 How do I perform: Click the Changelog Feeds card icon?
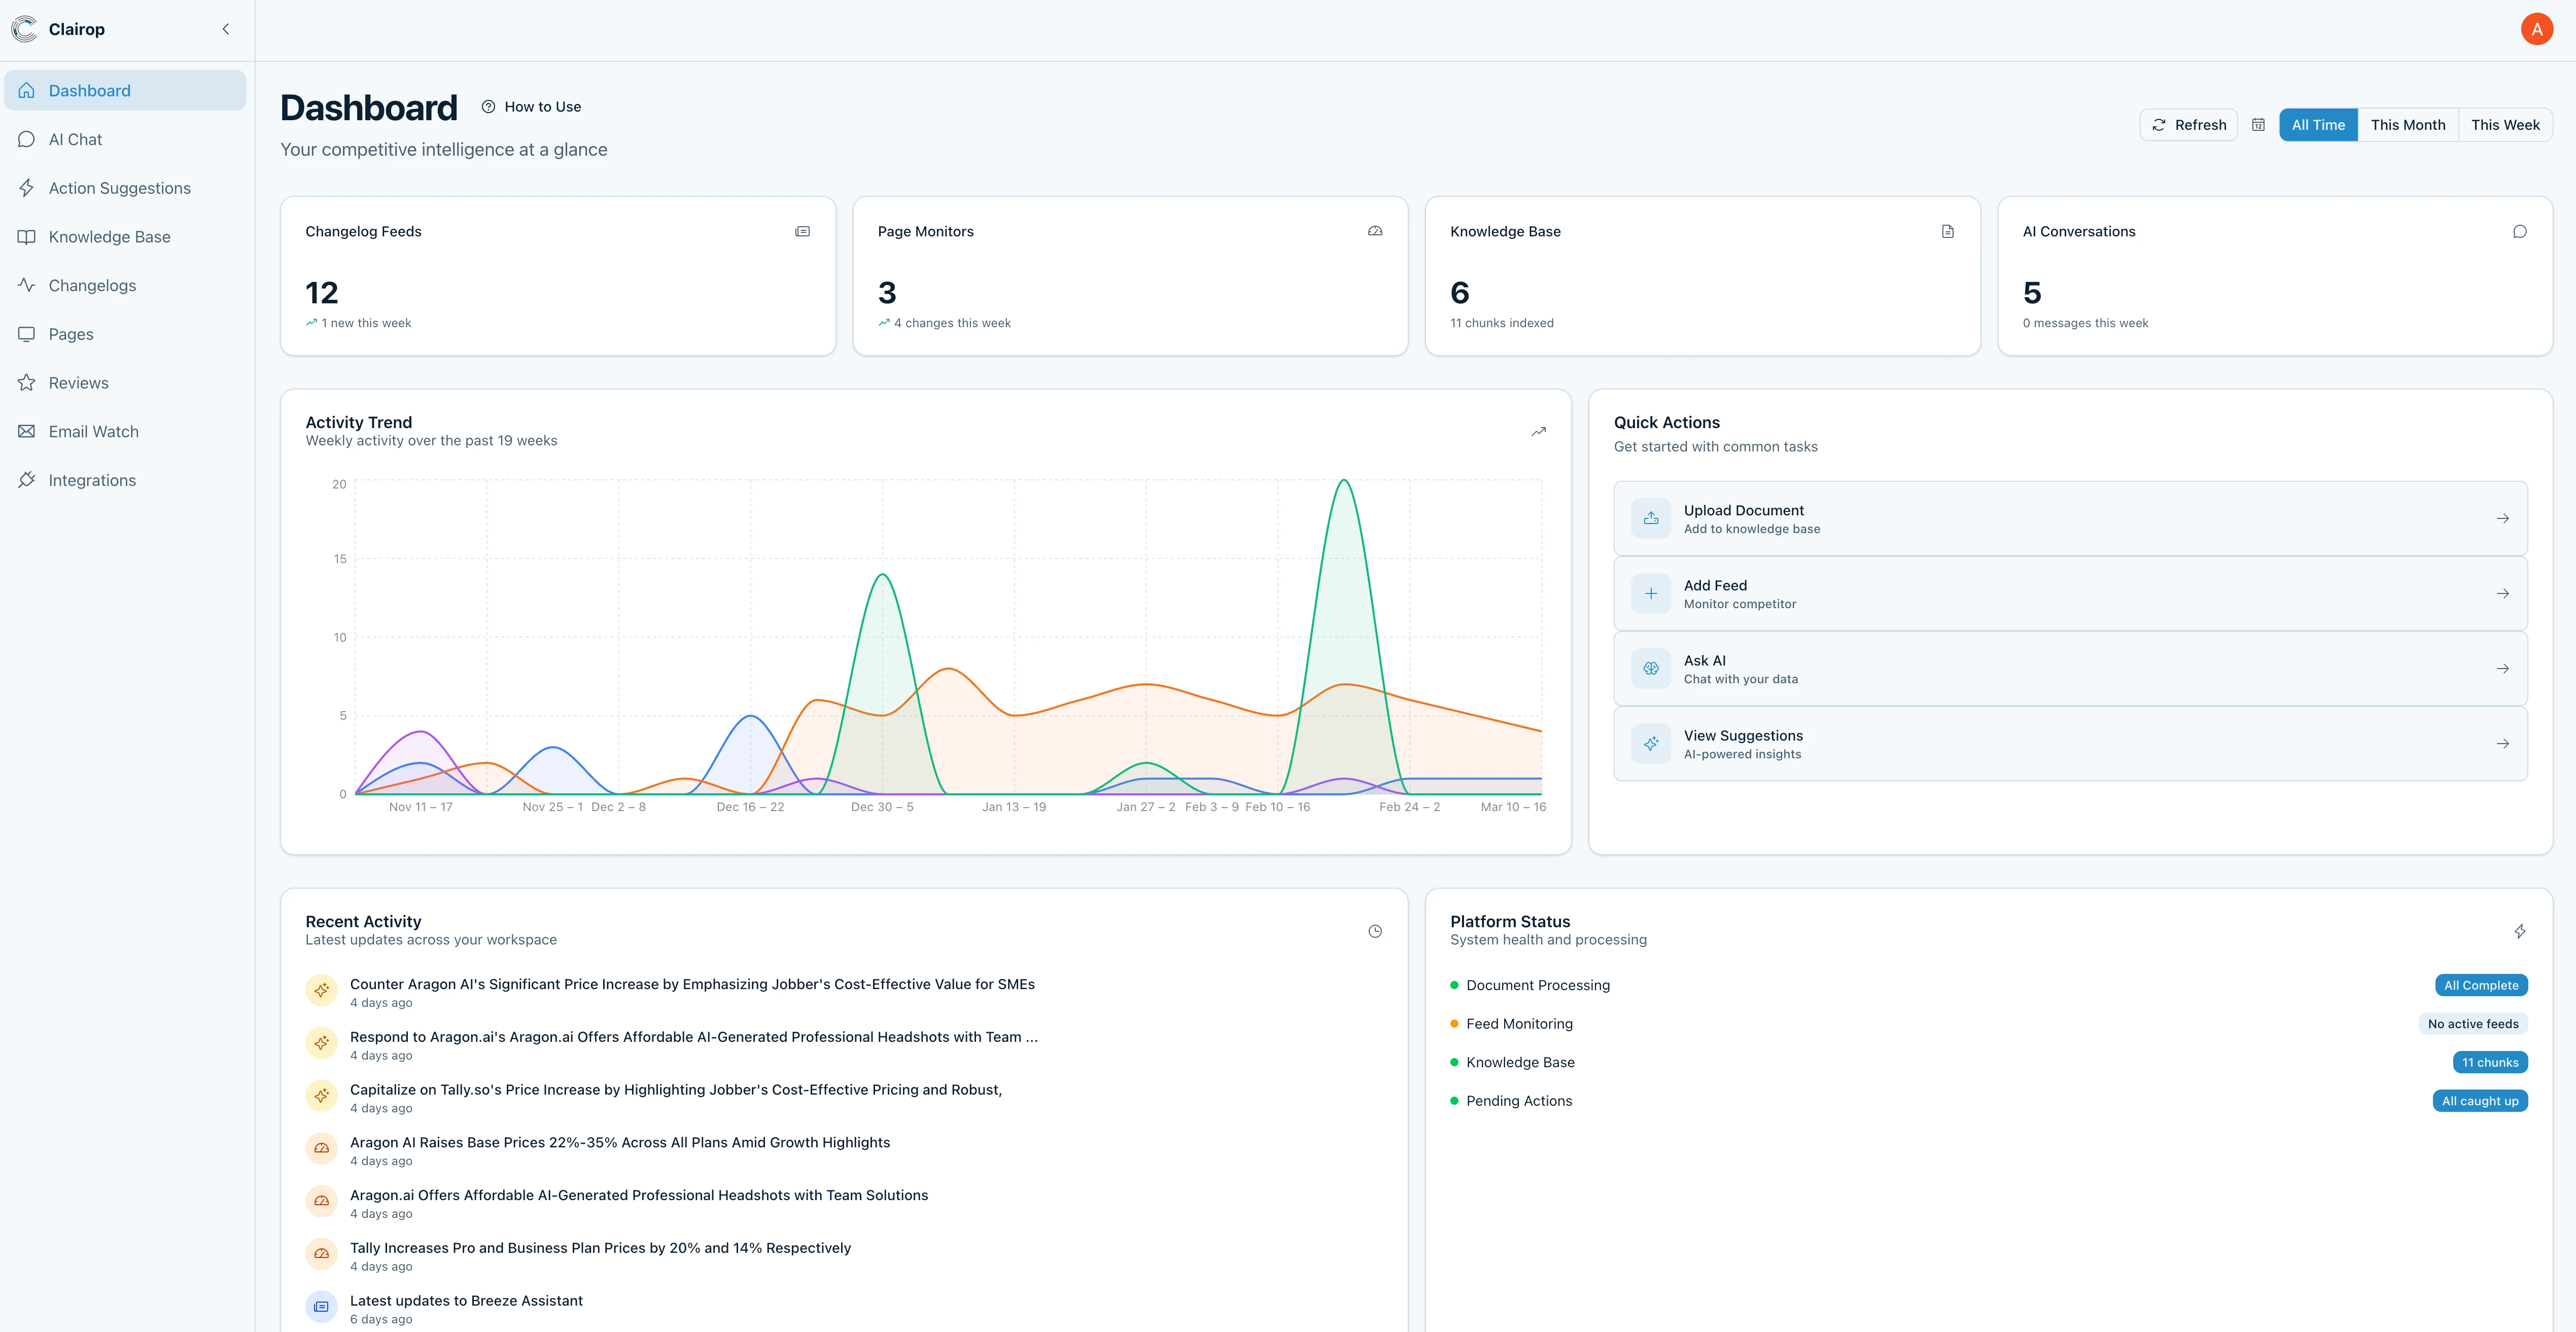[x=802, y=232]
